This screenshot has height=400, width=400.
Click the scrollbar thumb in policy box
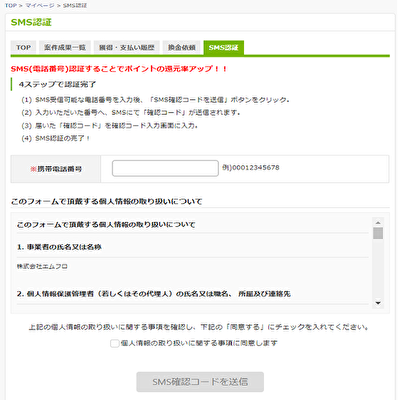point(378,233)
